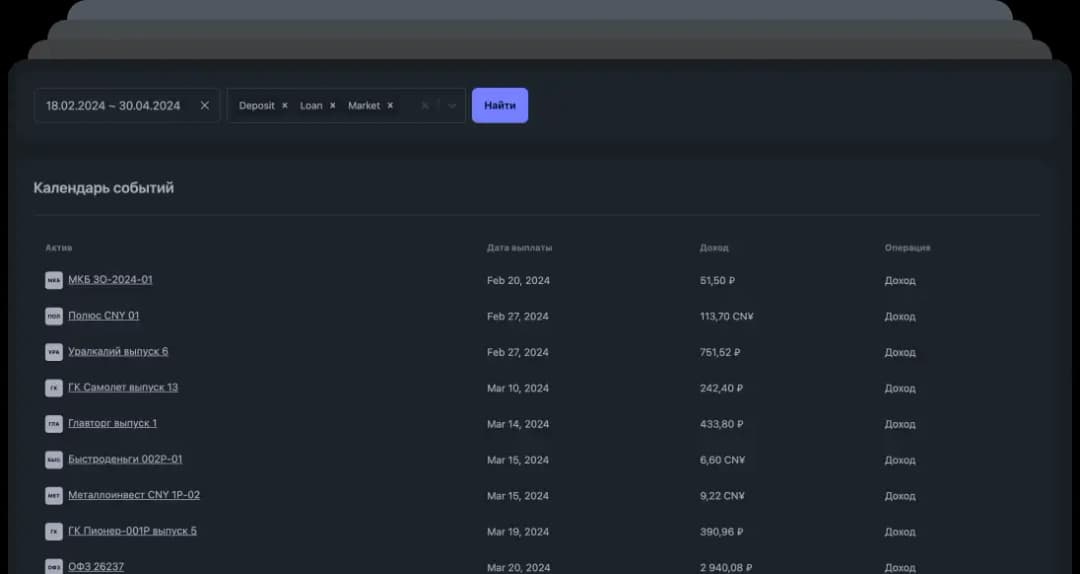Image resolution: width=1080 pixels, height=574 pixels.
Task: Click the date Mar 14, 2024
Action: [518, 424]
